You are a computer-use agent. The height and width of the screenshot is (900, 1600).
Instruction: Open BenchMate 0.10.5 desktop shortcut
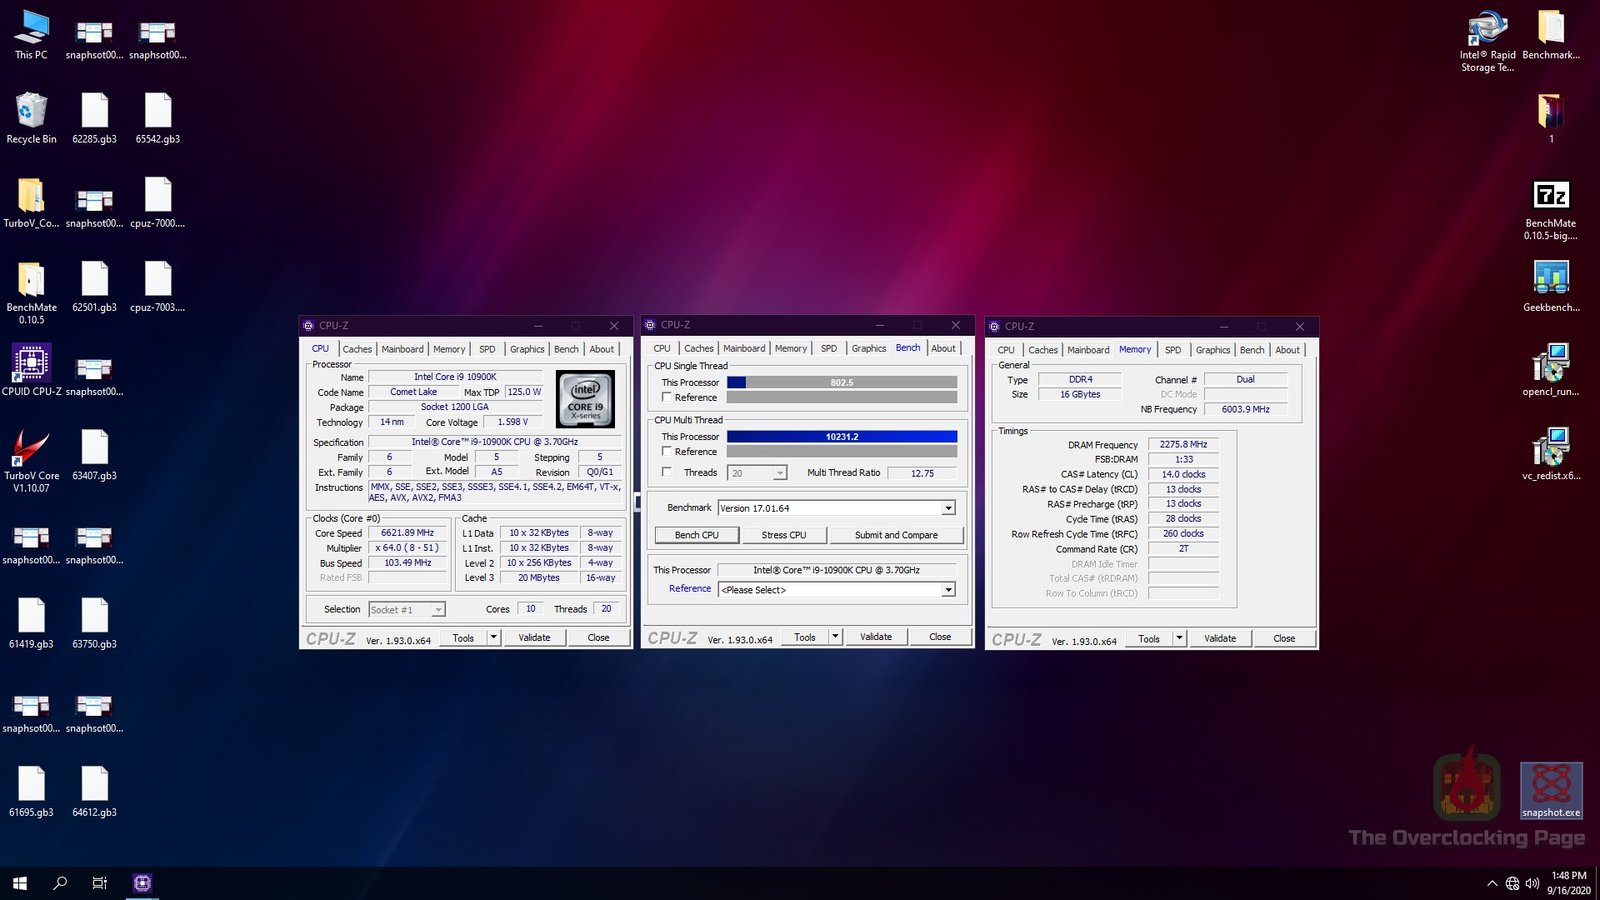31,278
